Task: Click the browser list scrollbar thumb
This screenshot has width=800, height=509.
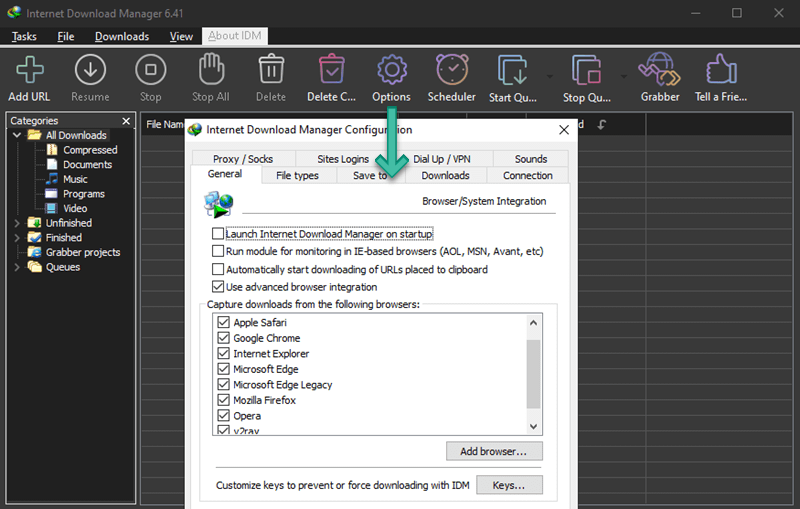Action: 533,374
